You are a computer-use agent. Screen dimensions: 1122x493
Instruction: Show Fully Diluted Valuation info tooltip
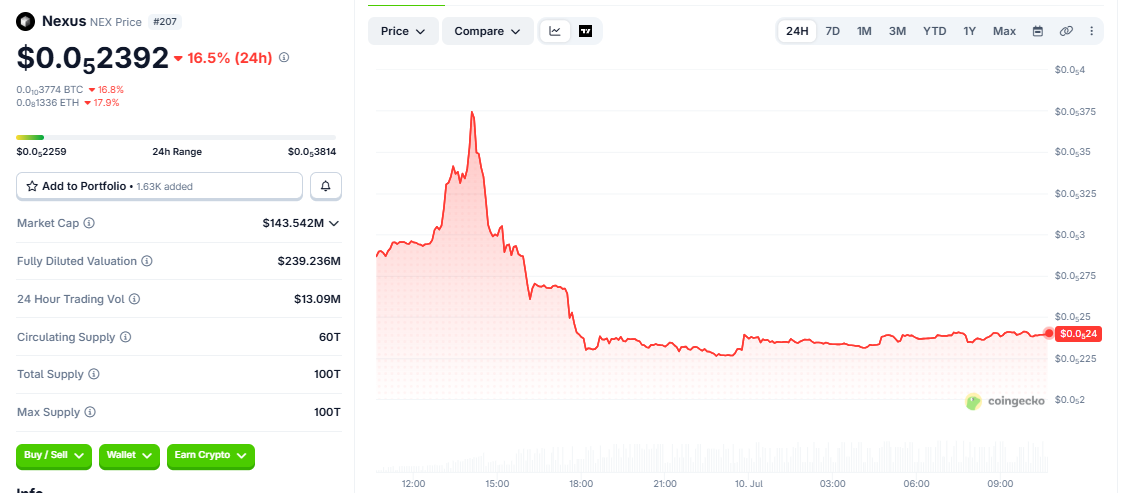pos(147,261)
